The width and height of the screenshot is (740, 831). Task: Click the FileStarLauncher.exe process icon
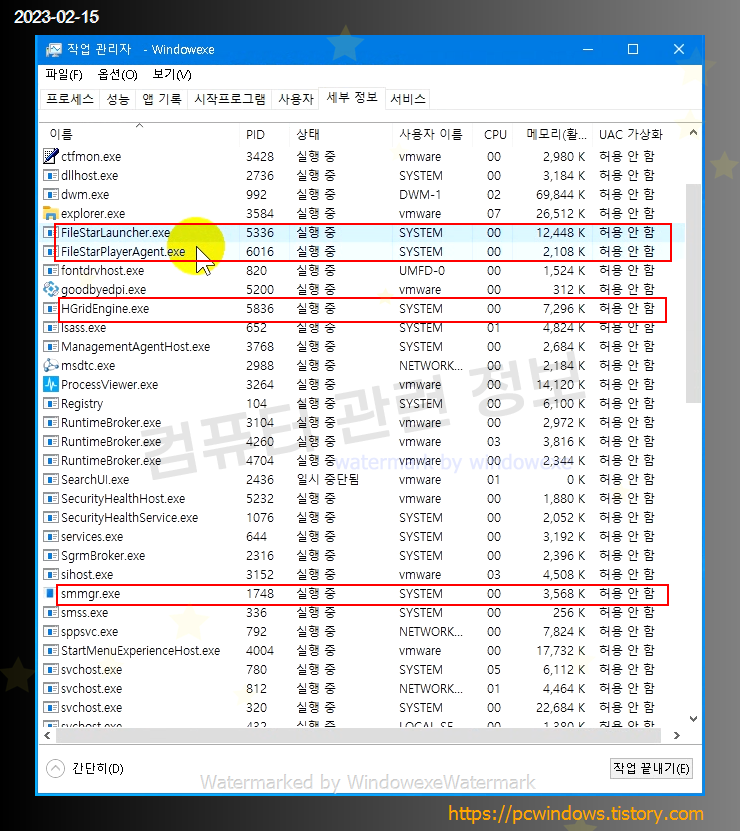click(x=50, y=233)
